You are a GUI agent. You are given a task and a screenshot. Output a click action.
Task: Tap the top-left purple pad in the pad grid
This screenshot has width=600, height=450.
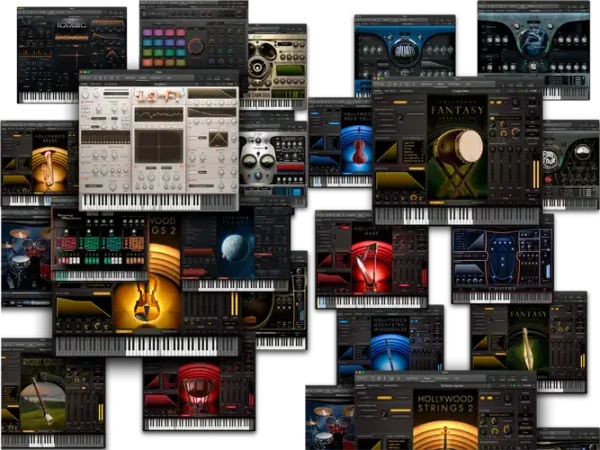click(x=147, y=33)
